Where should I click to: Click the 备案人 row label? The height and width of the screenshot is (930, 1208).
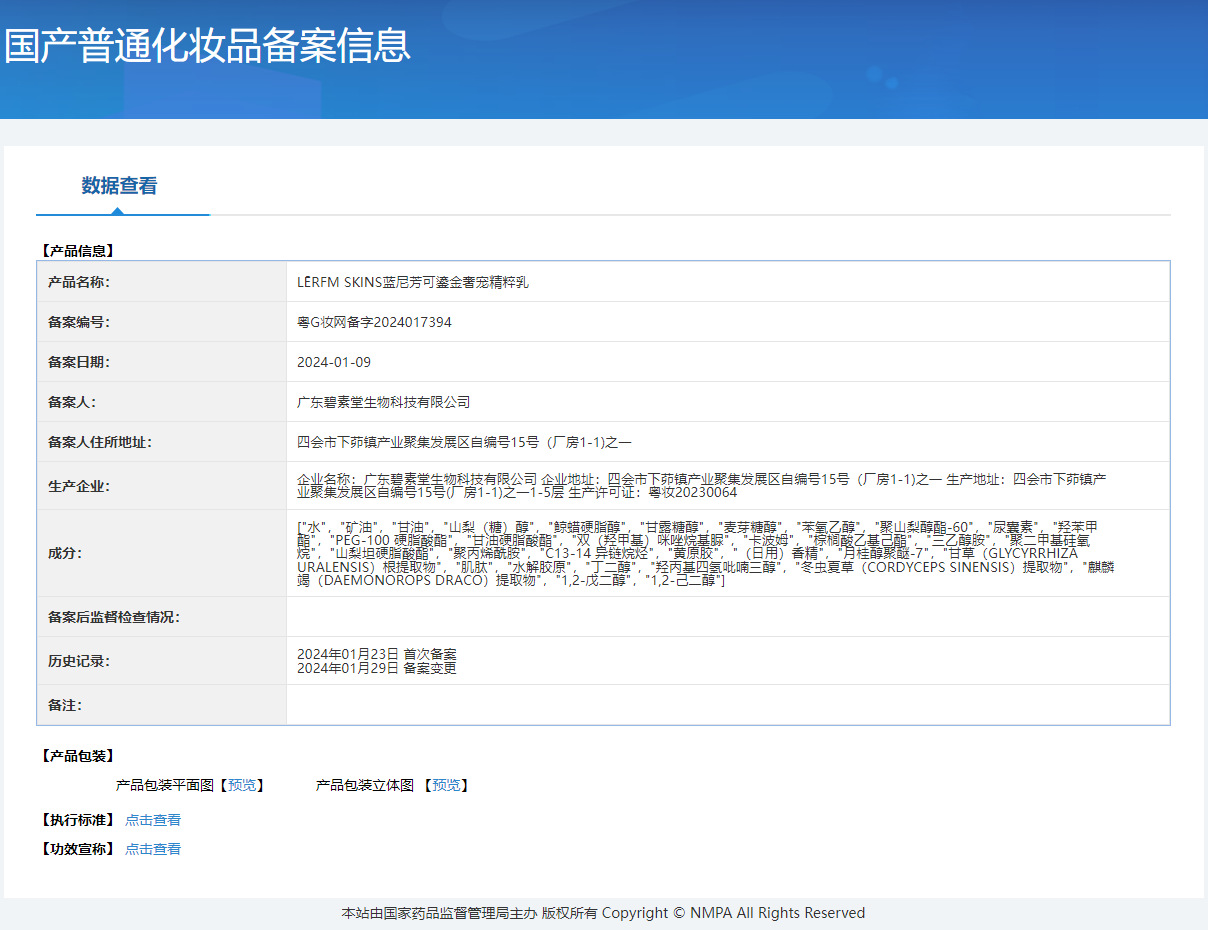pyautogui.click(x=72, y=402)
